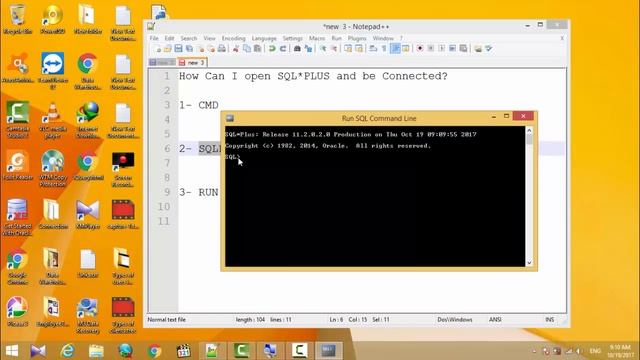Click the Replace toolbar icon

(x=308, y=49)
